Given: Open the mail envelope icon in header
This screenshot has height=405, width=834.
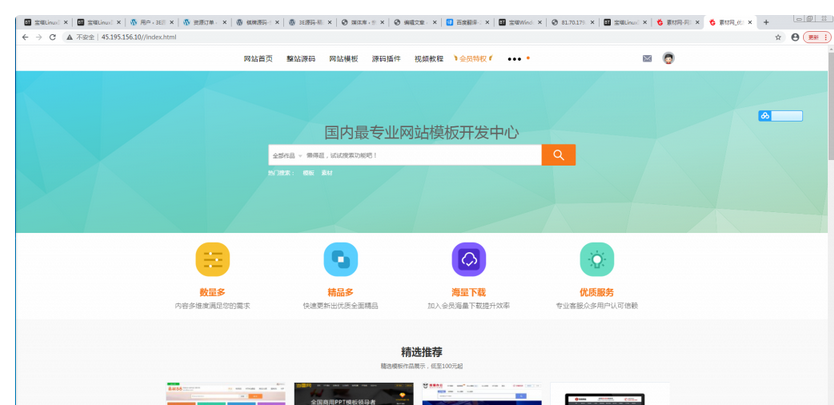Looking at the screenshot, I should click(647, 59).
